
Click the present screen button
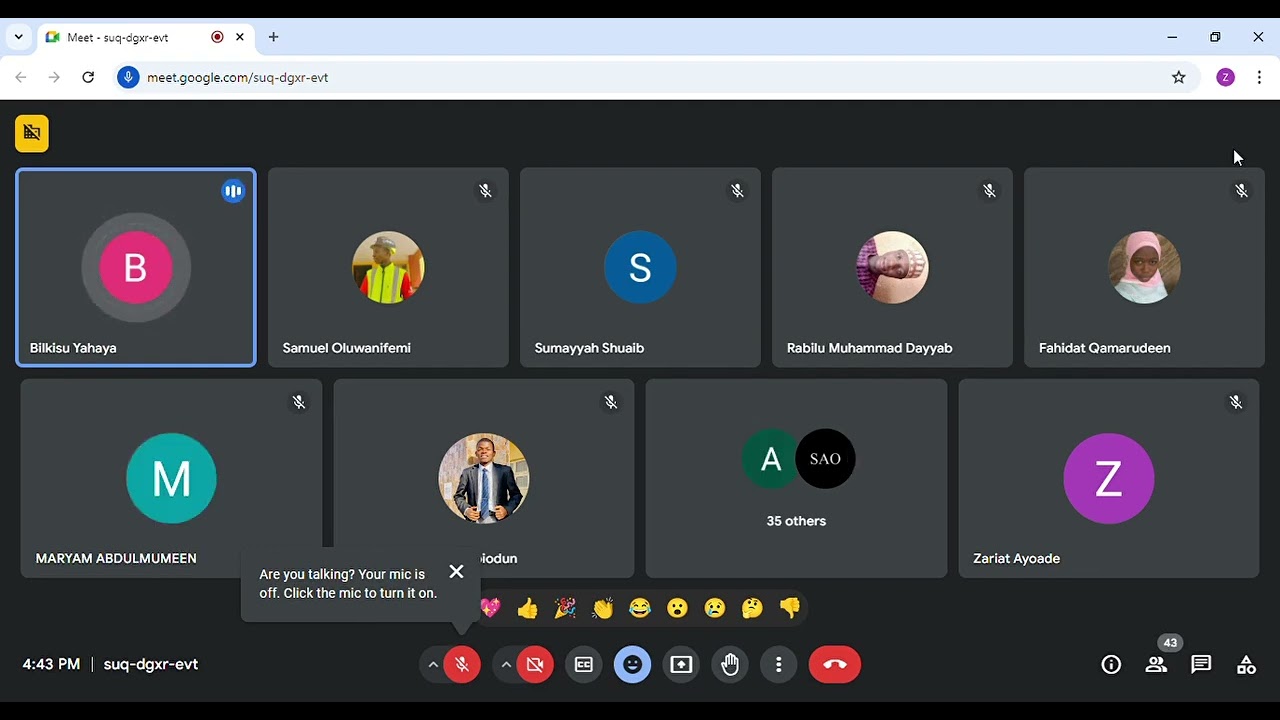click(x=681, y=664)
